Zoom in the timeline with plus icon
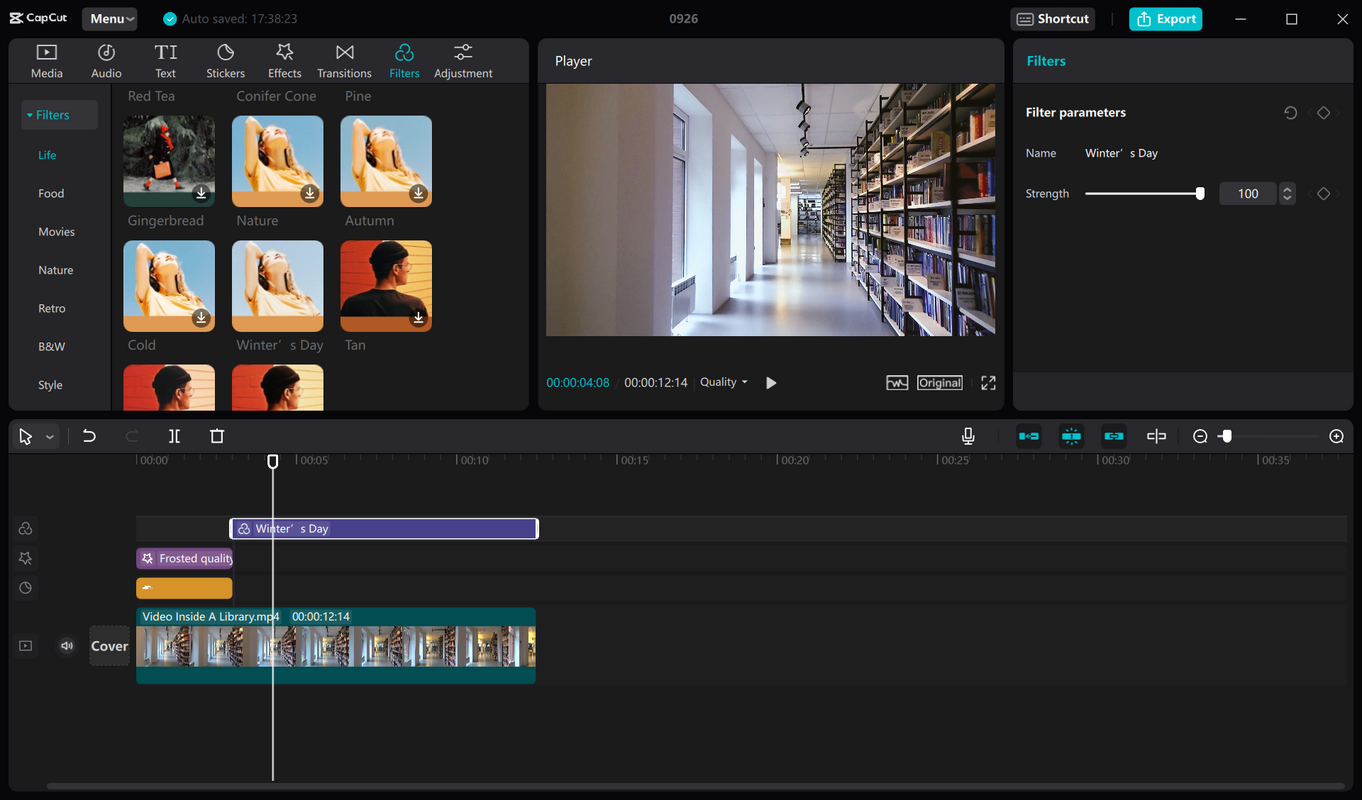 coord(1336,436)
